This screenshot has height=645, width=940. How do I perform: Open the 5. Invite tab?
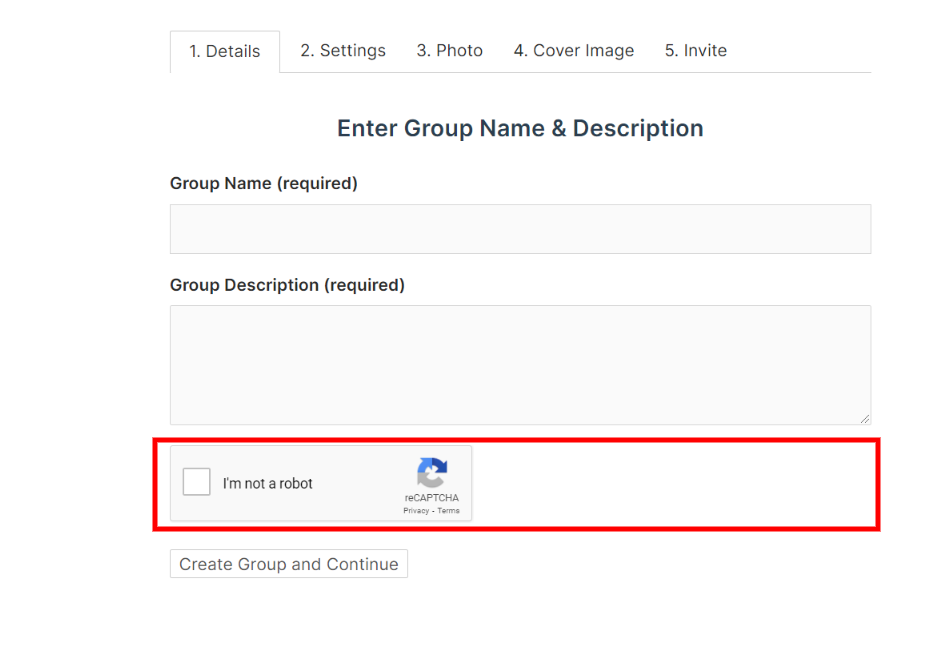point(695,51)
